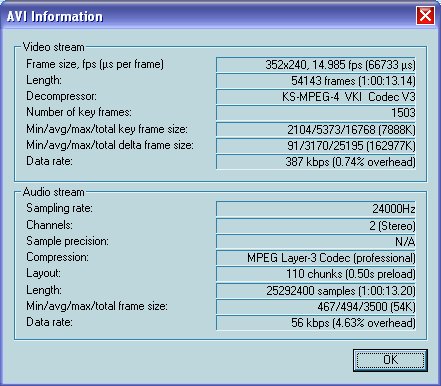Click the 'Min/avg/max/total frame size:' audio label
Image resolution: width=441 pixels, height=386 pixels.
(97, 306)
